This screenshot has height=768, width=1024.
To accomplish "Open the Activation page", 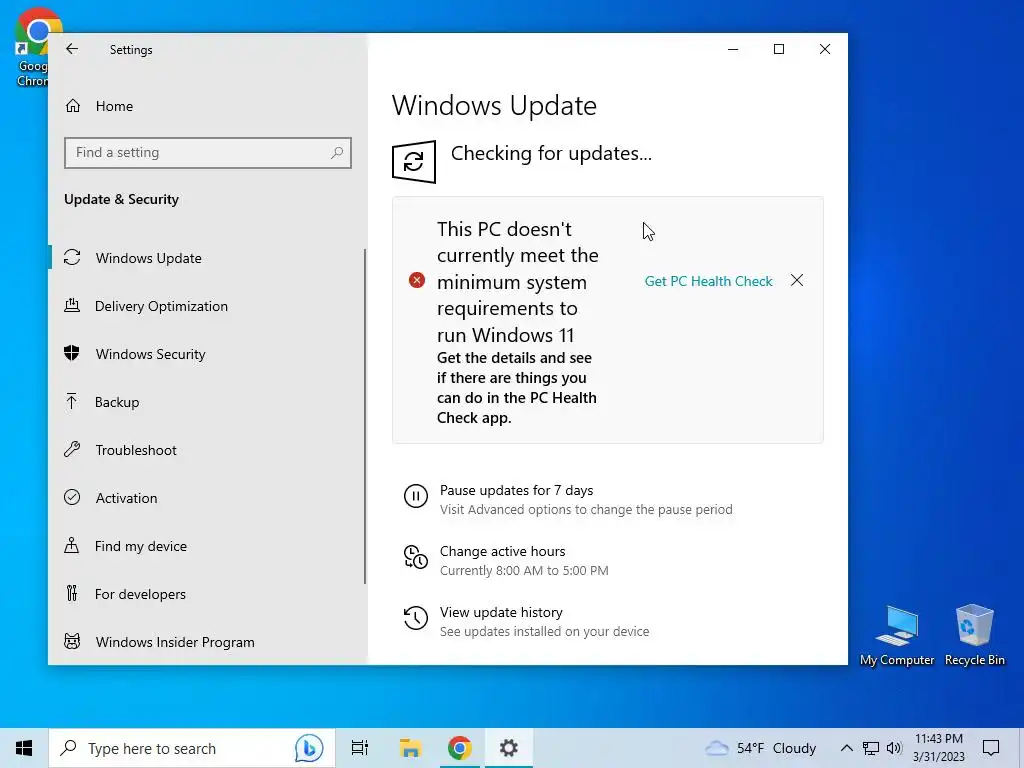I will pos(206,498).
